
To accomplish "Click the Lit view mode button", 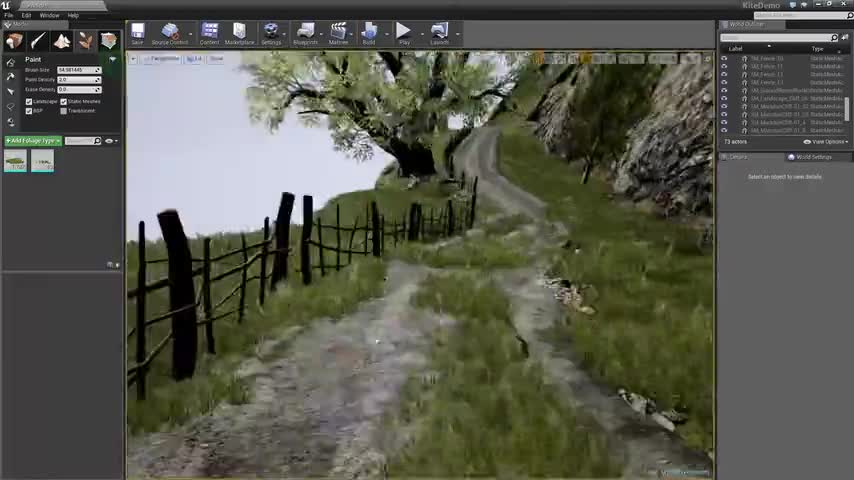I will click(194, 58).
